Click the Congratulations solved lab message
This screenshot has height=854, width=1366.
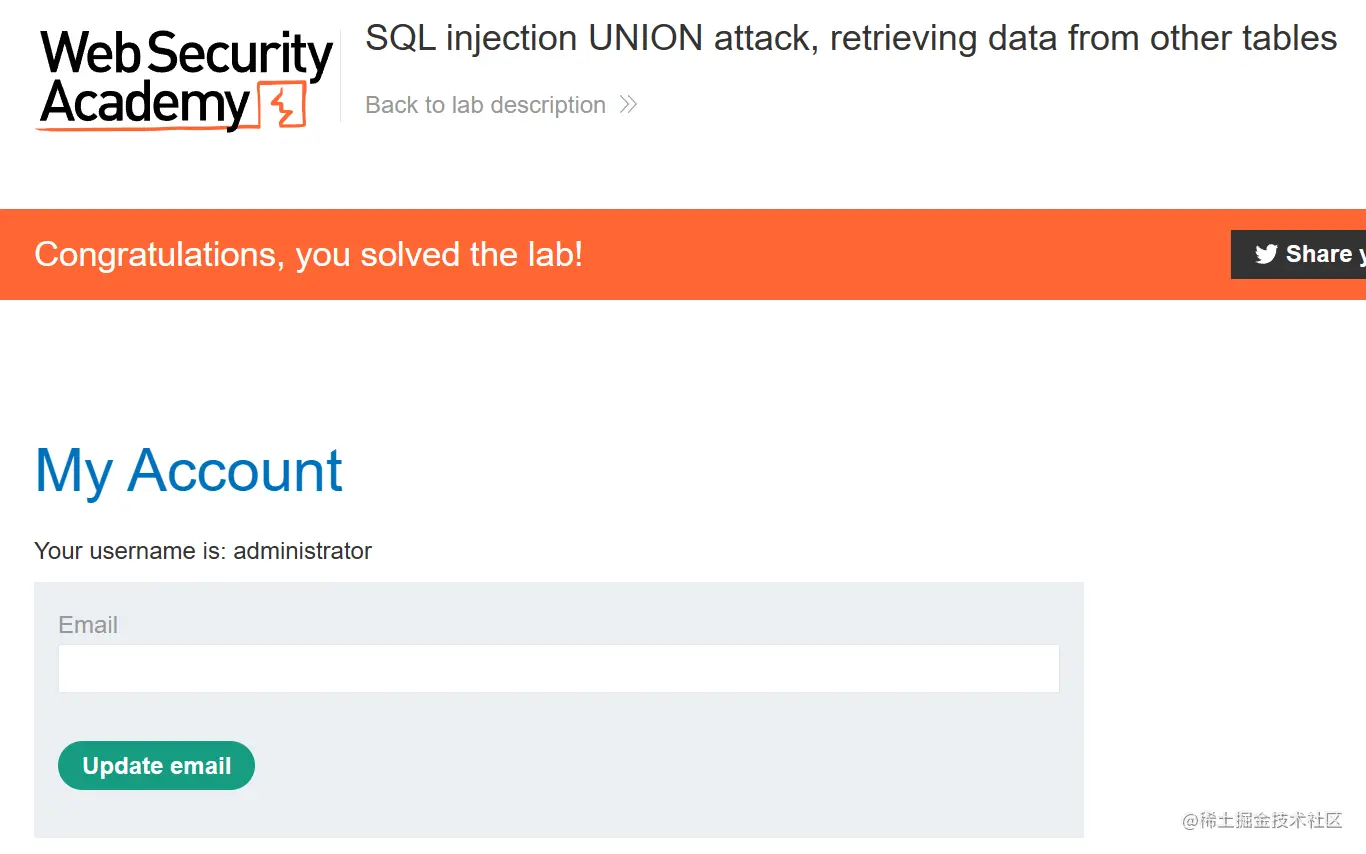(x=308, y=254)
